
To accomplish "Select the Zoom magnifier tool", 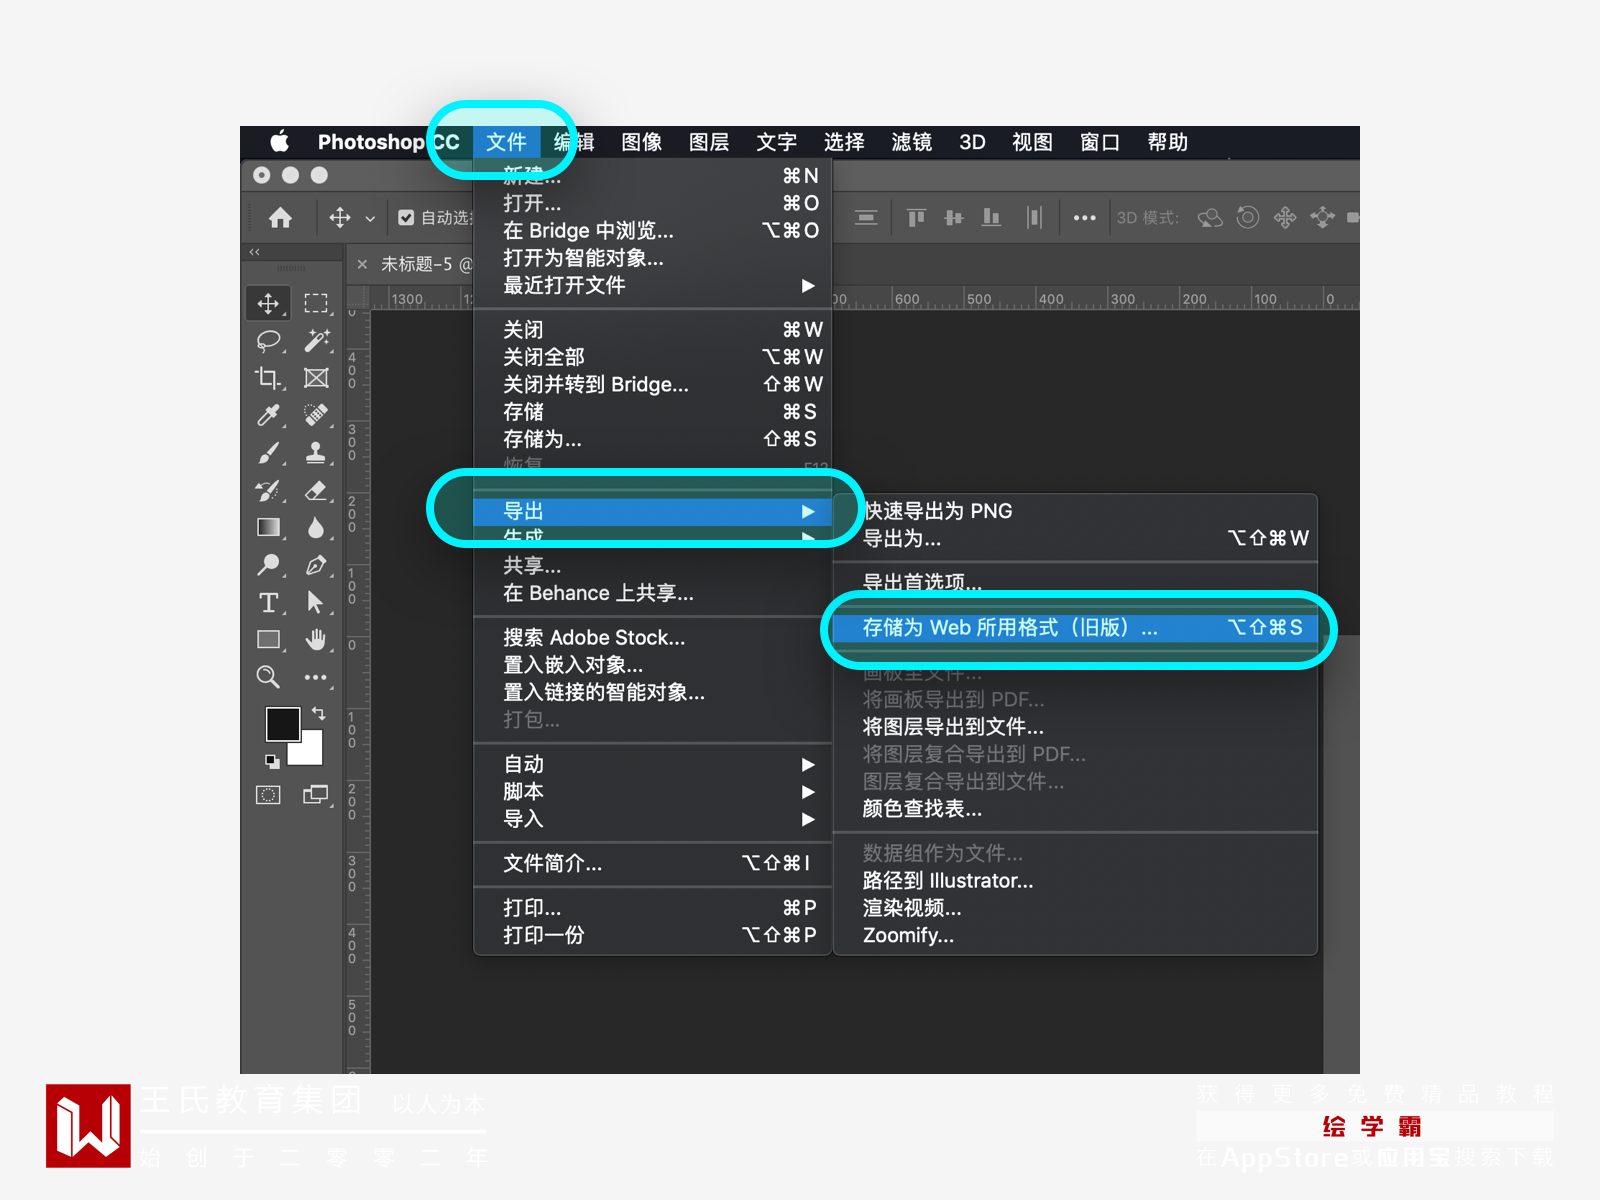I will (268, 677).
